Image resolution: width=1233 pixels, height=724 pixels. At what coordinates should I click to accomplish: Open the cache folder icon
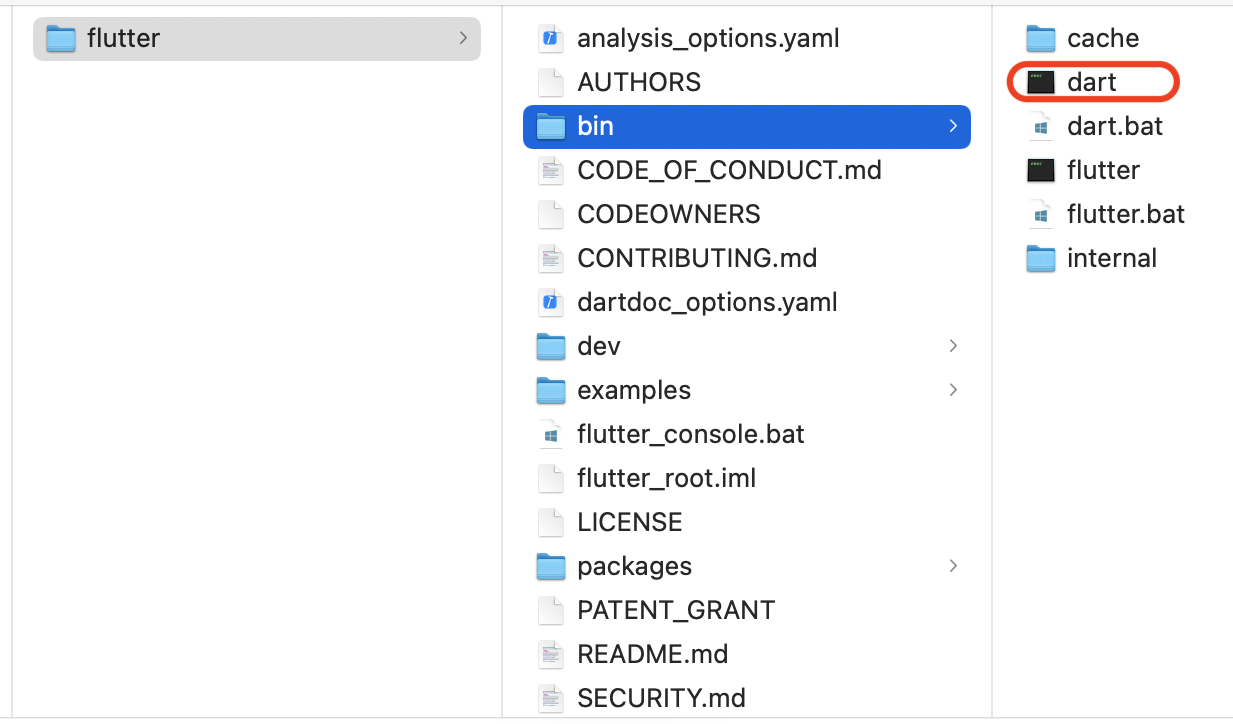pos(1041,39)
